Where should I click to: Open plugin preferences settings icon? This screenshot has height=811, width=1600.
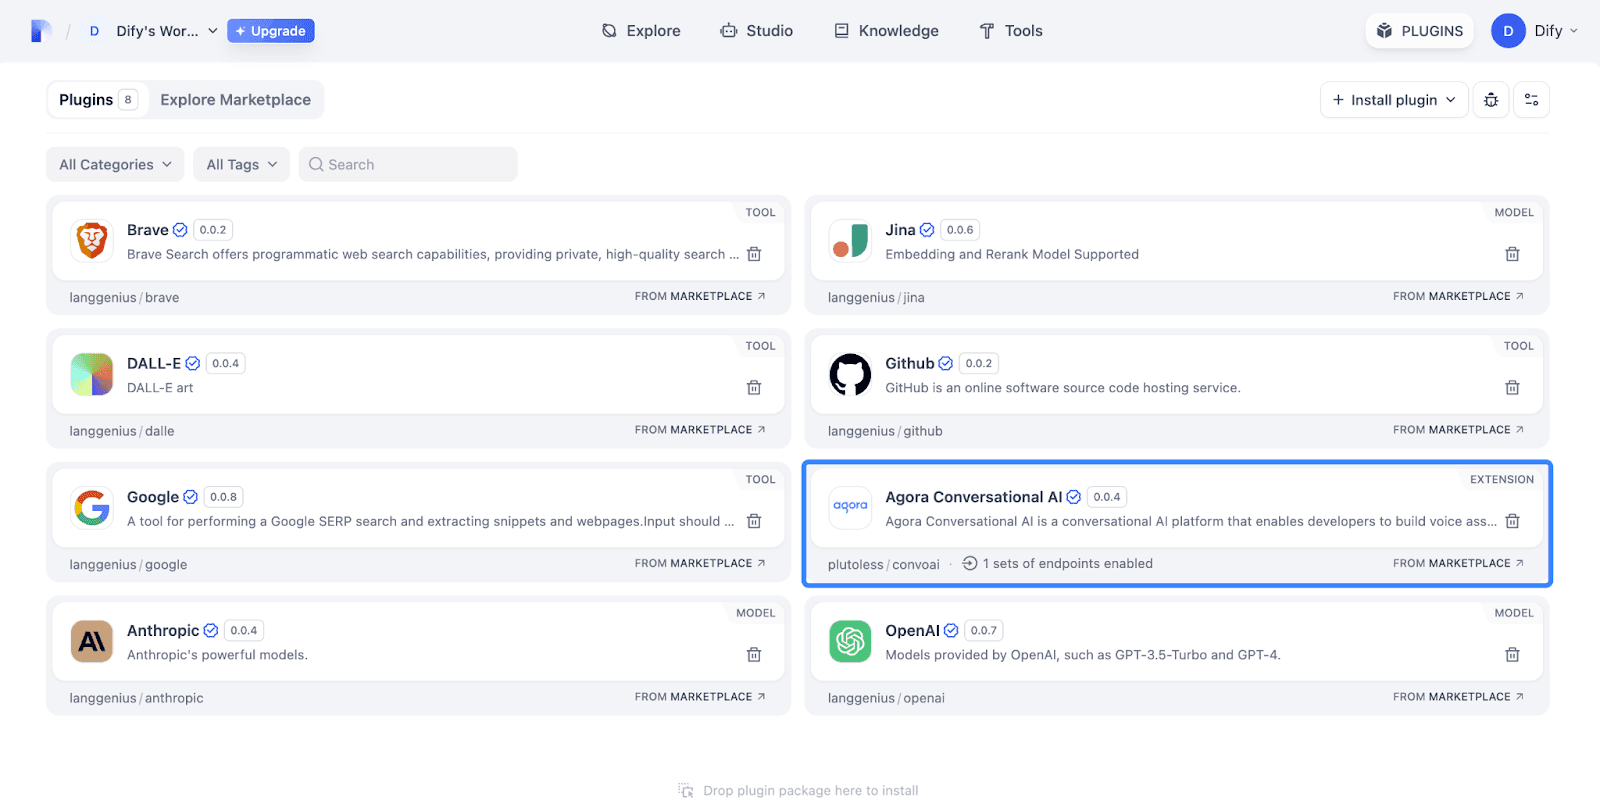1531,100
